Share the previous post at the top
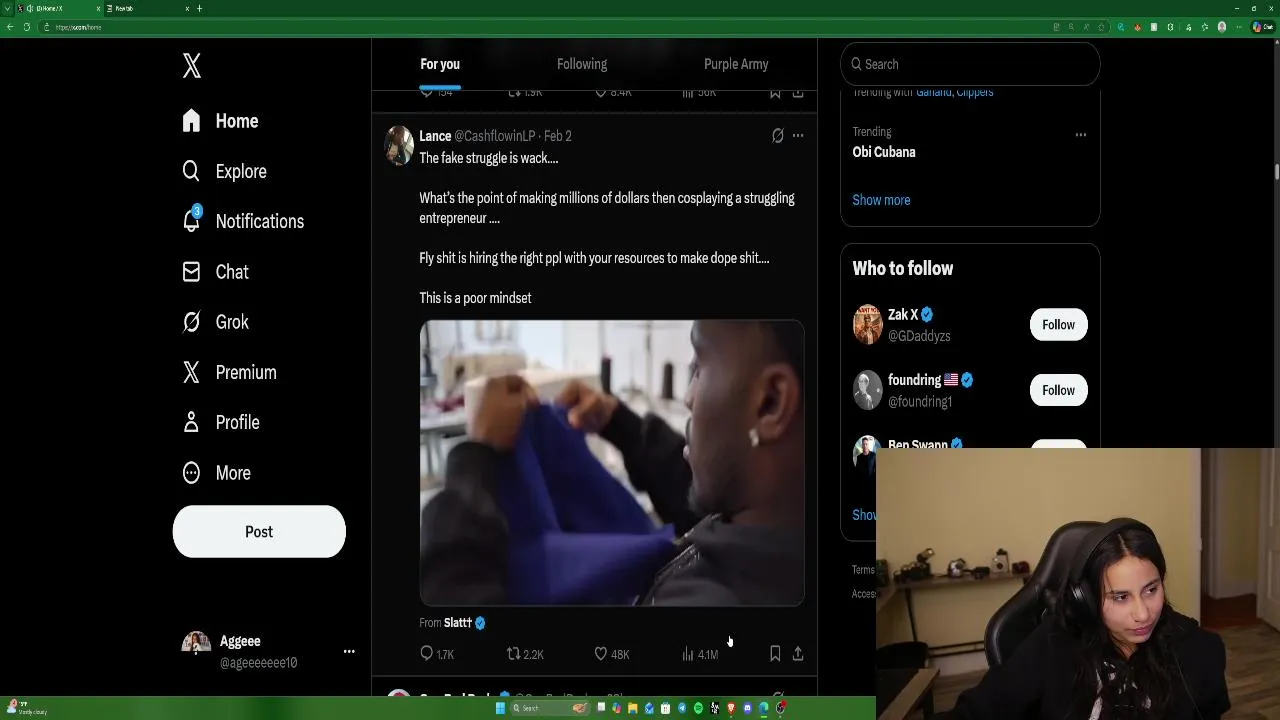The height and width of the screenshot is (720, 1280). click(x=798, y=92)
